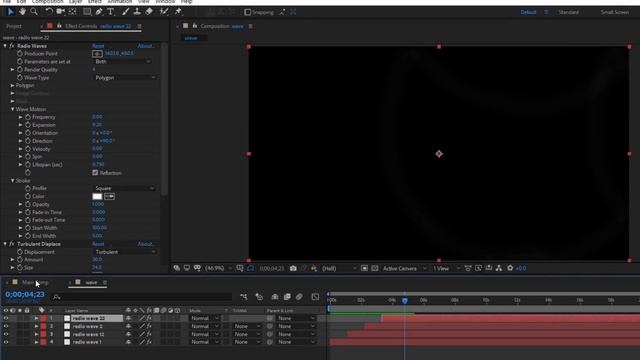Select the Rectangle shape tool
This screenshot has width=640, height=360.
pos(87,12)
